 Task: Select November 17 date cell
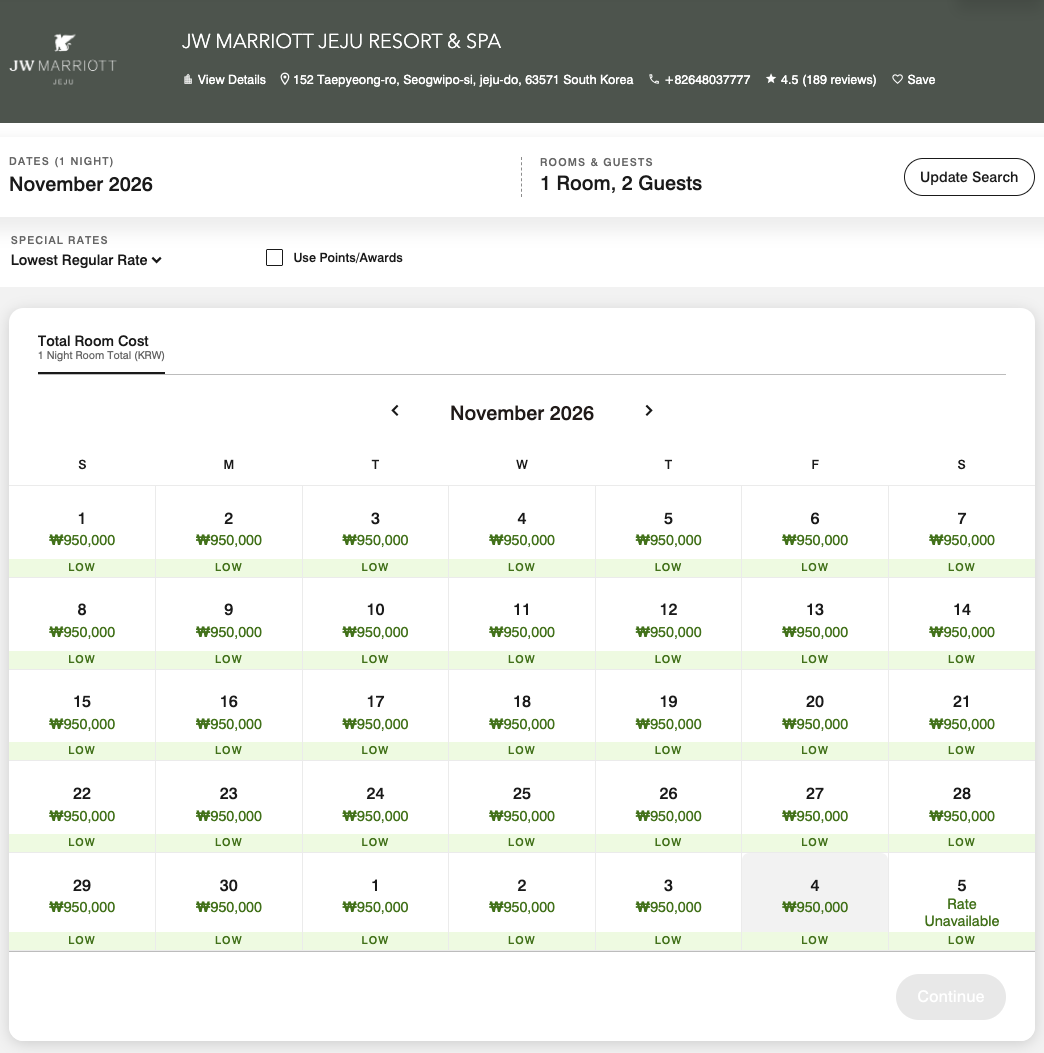[375, 715]
